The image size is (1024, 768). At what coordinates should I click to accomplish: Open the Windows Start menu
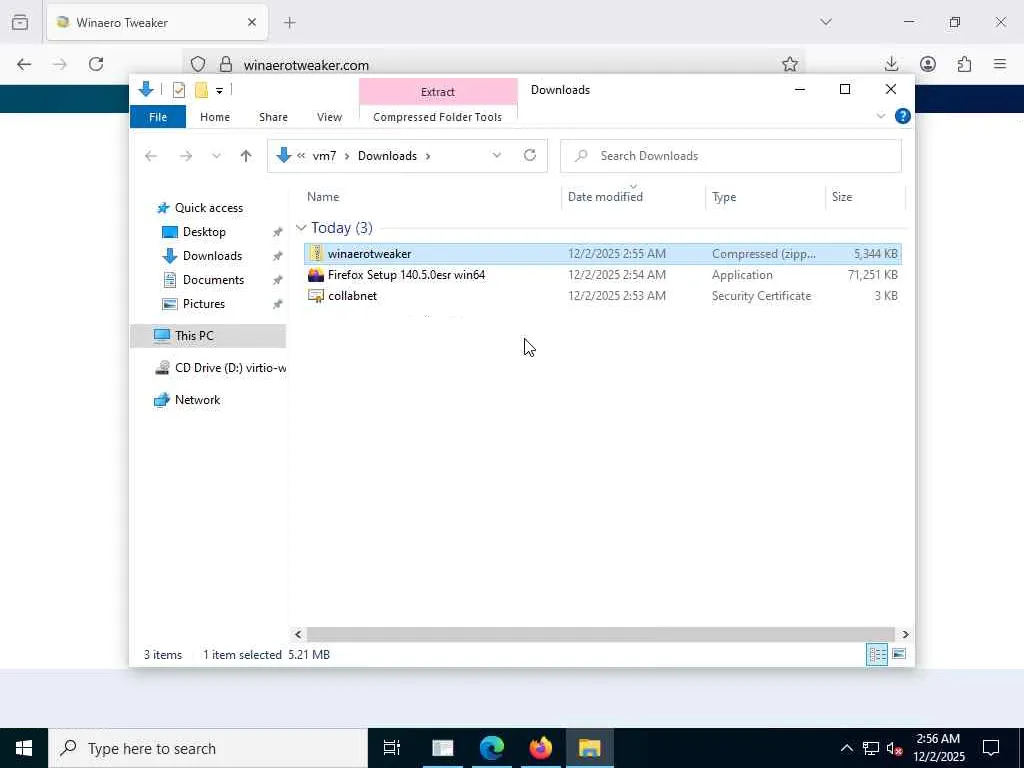(x=24, y=748)
